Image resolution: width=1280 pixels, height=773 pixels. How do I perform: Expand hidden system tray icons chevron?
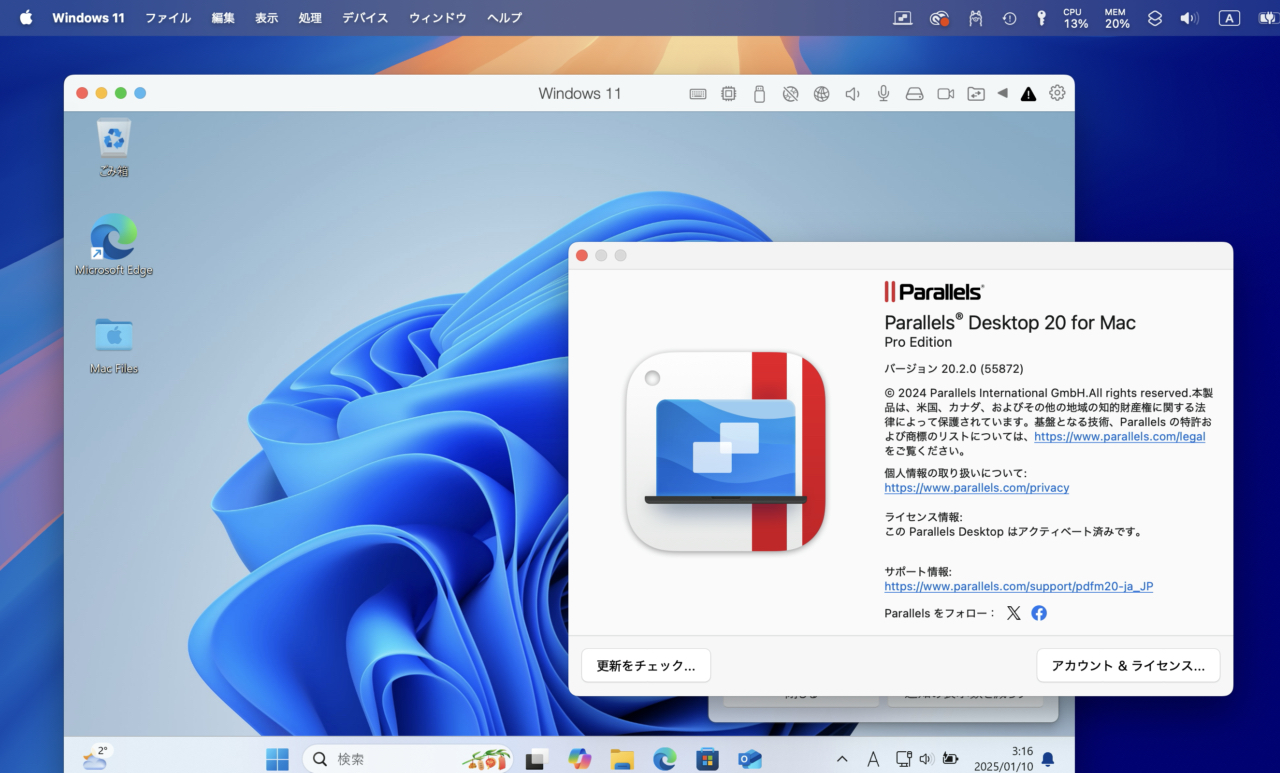pos(842,759)
